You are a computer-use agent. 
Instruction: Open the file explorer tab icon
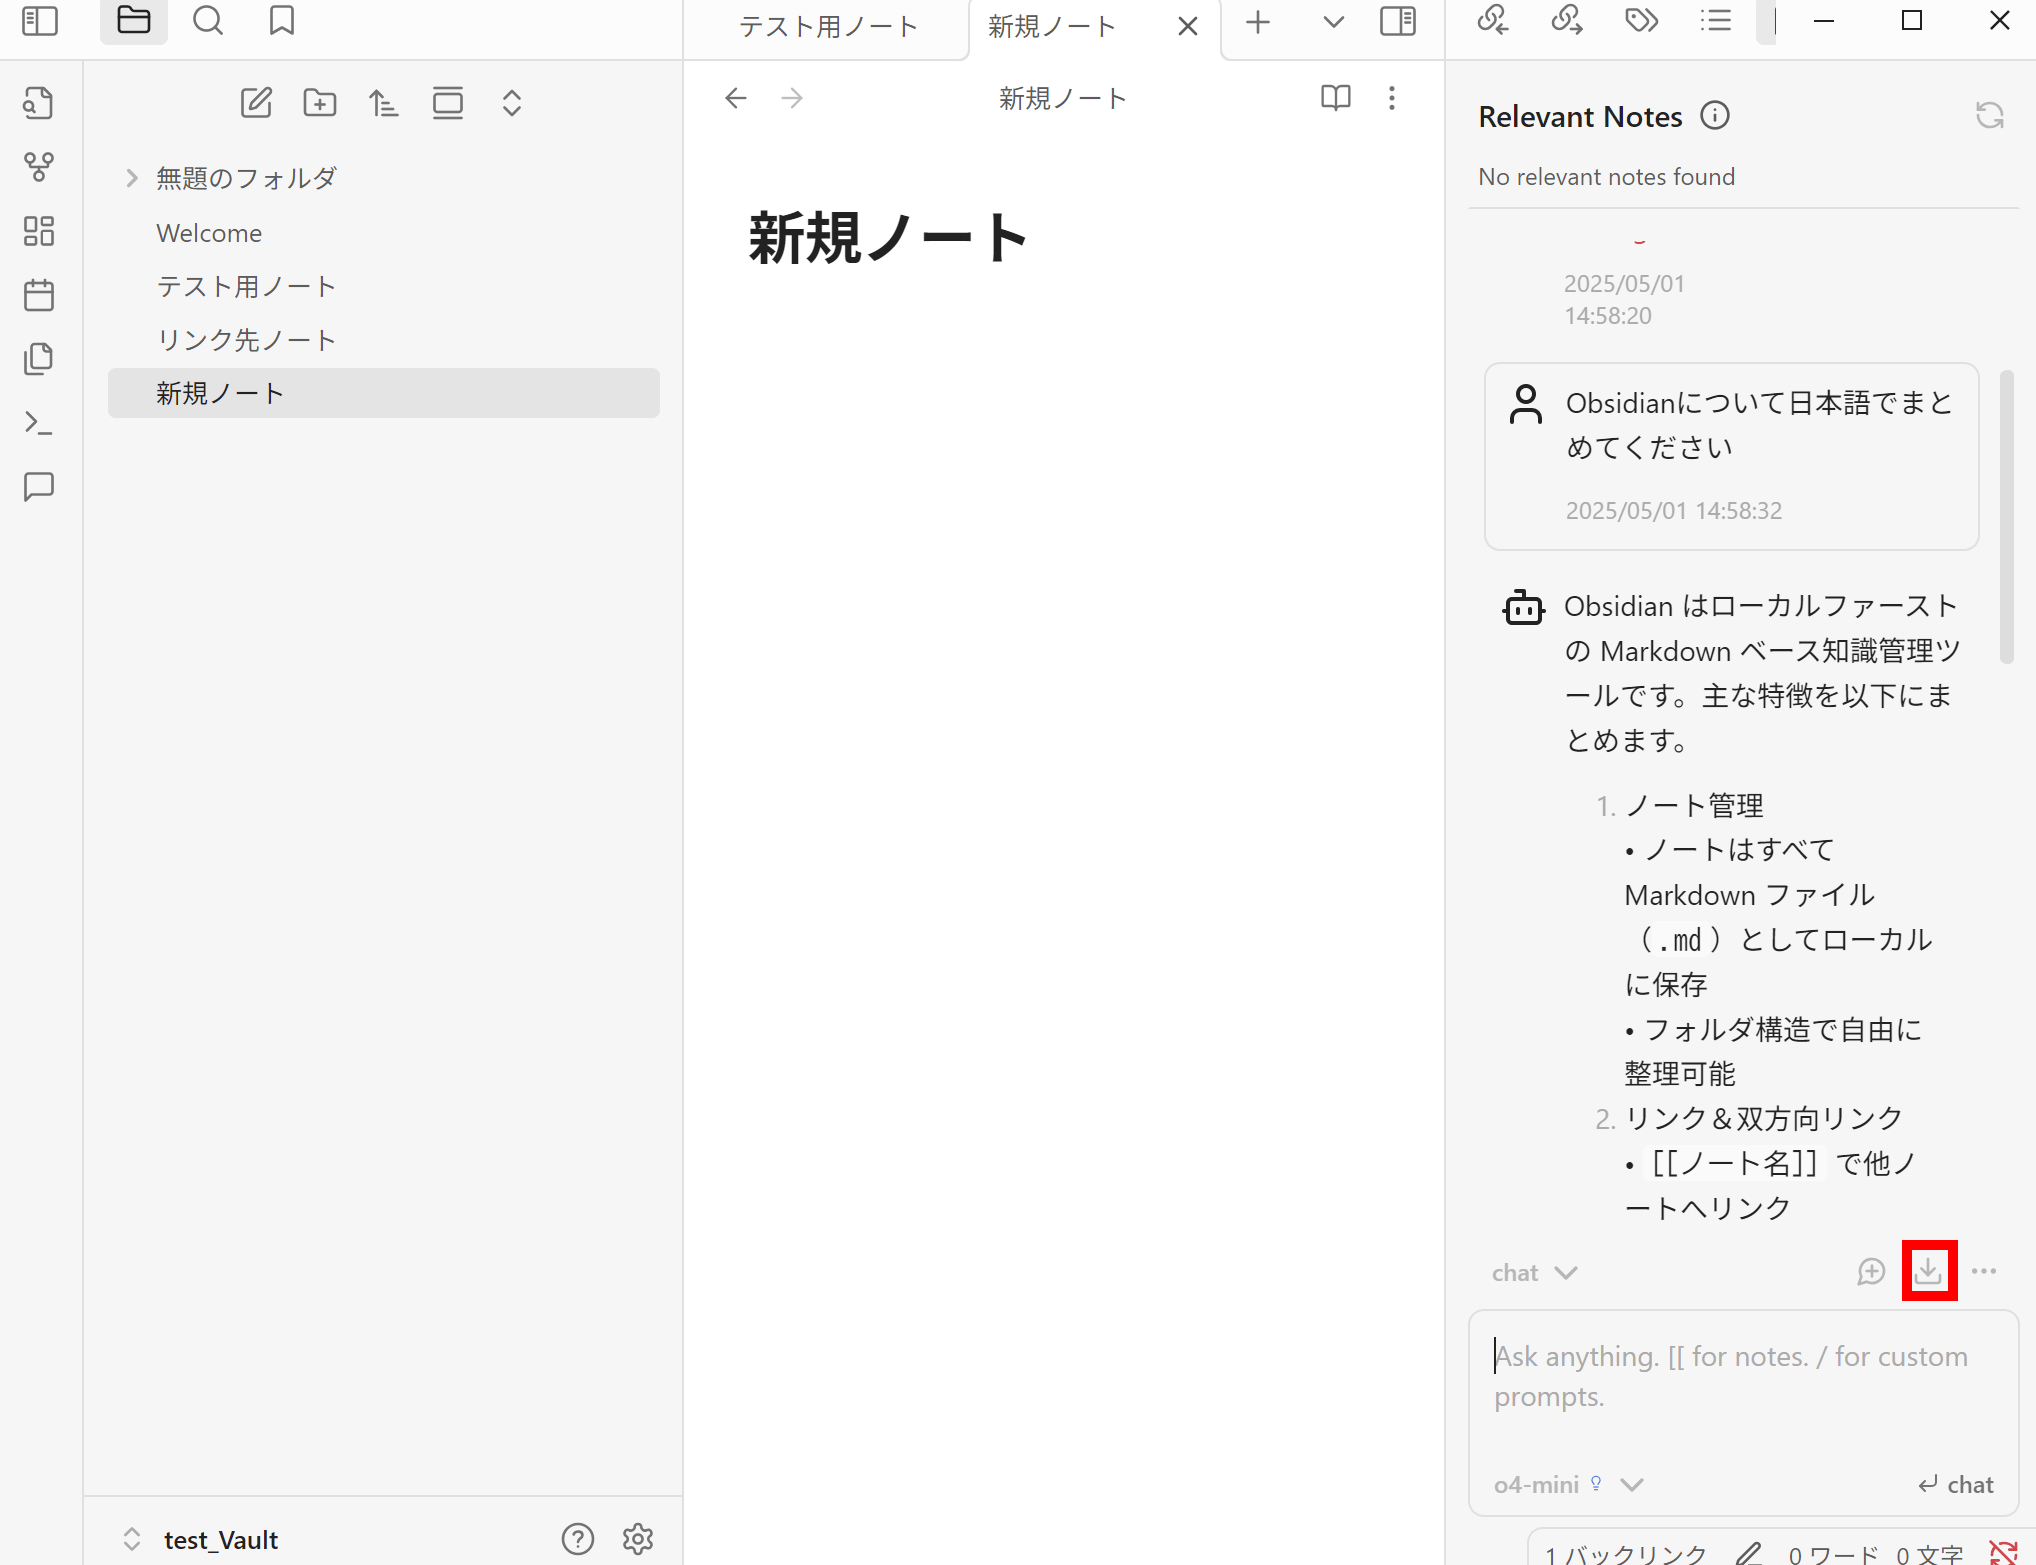pos(134,21)
